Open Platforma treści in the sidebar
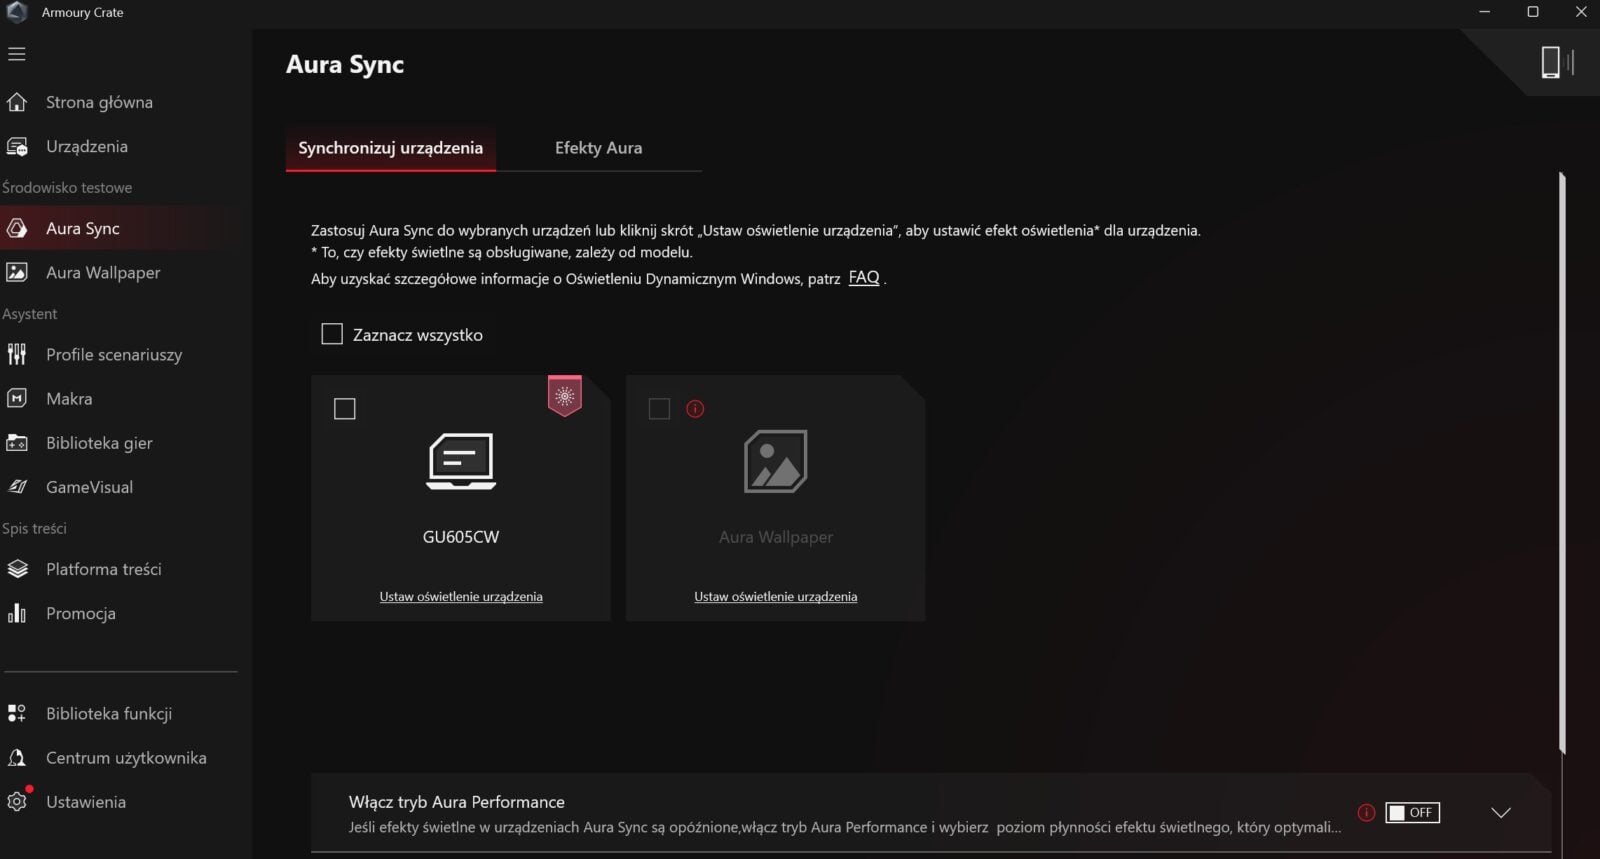Viewport: 1600px width, 859px height. point(104,569)
